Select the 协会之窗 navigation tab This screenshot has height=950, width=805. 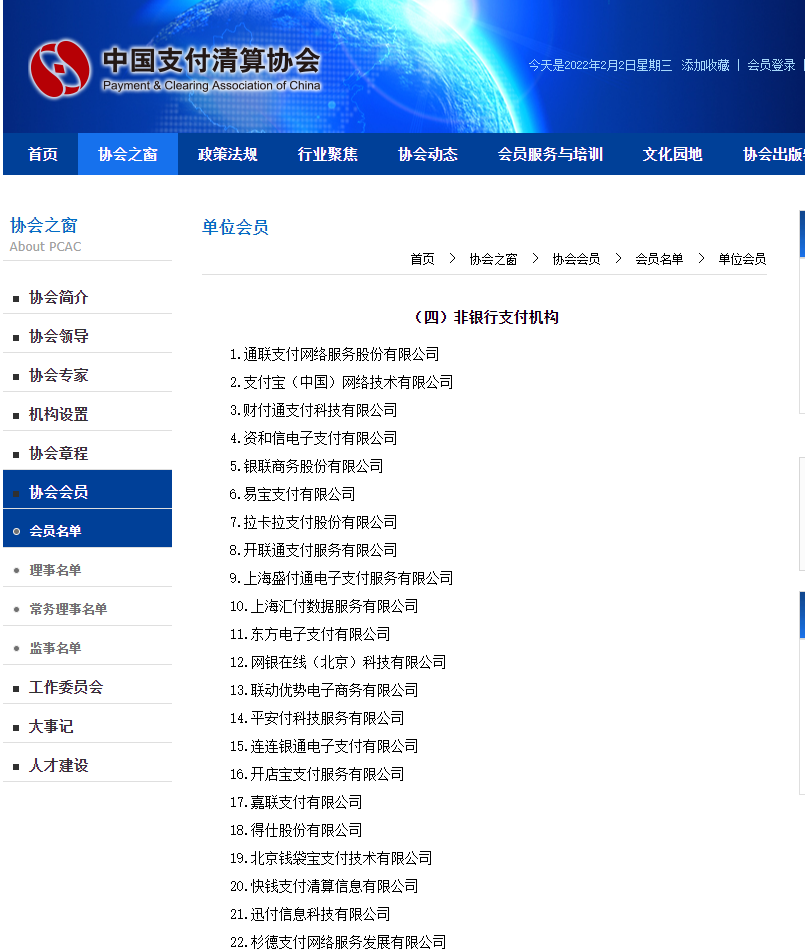click(128, 154)
